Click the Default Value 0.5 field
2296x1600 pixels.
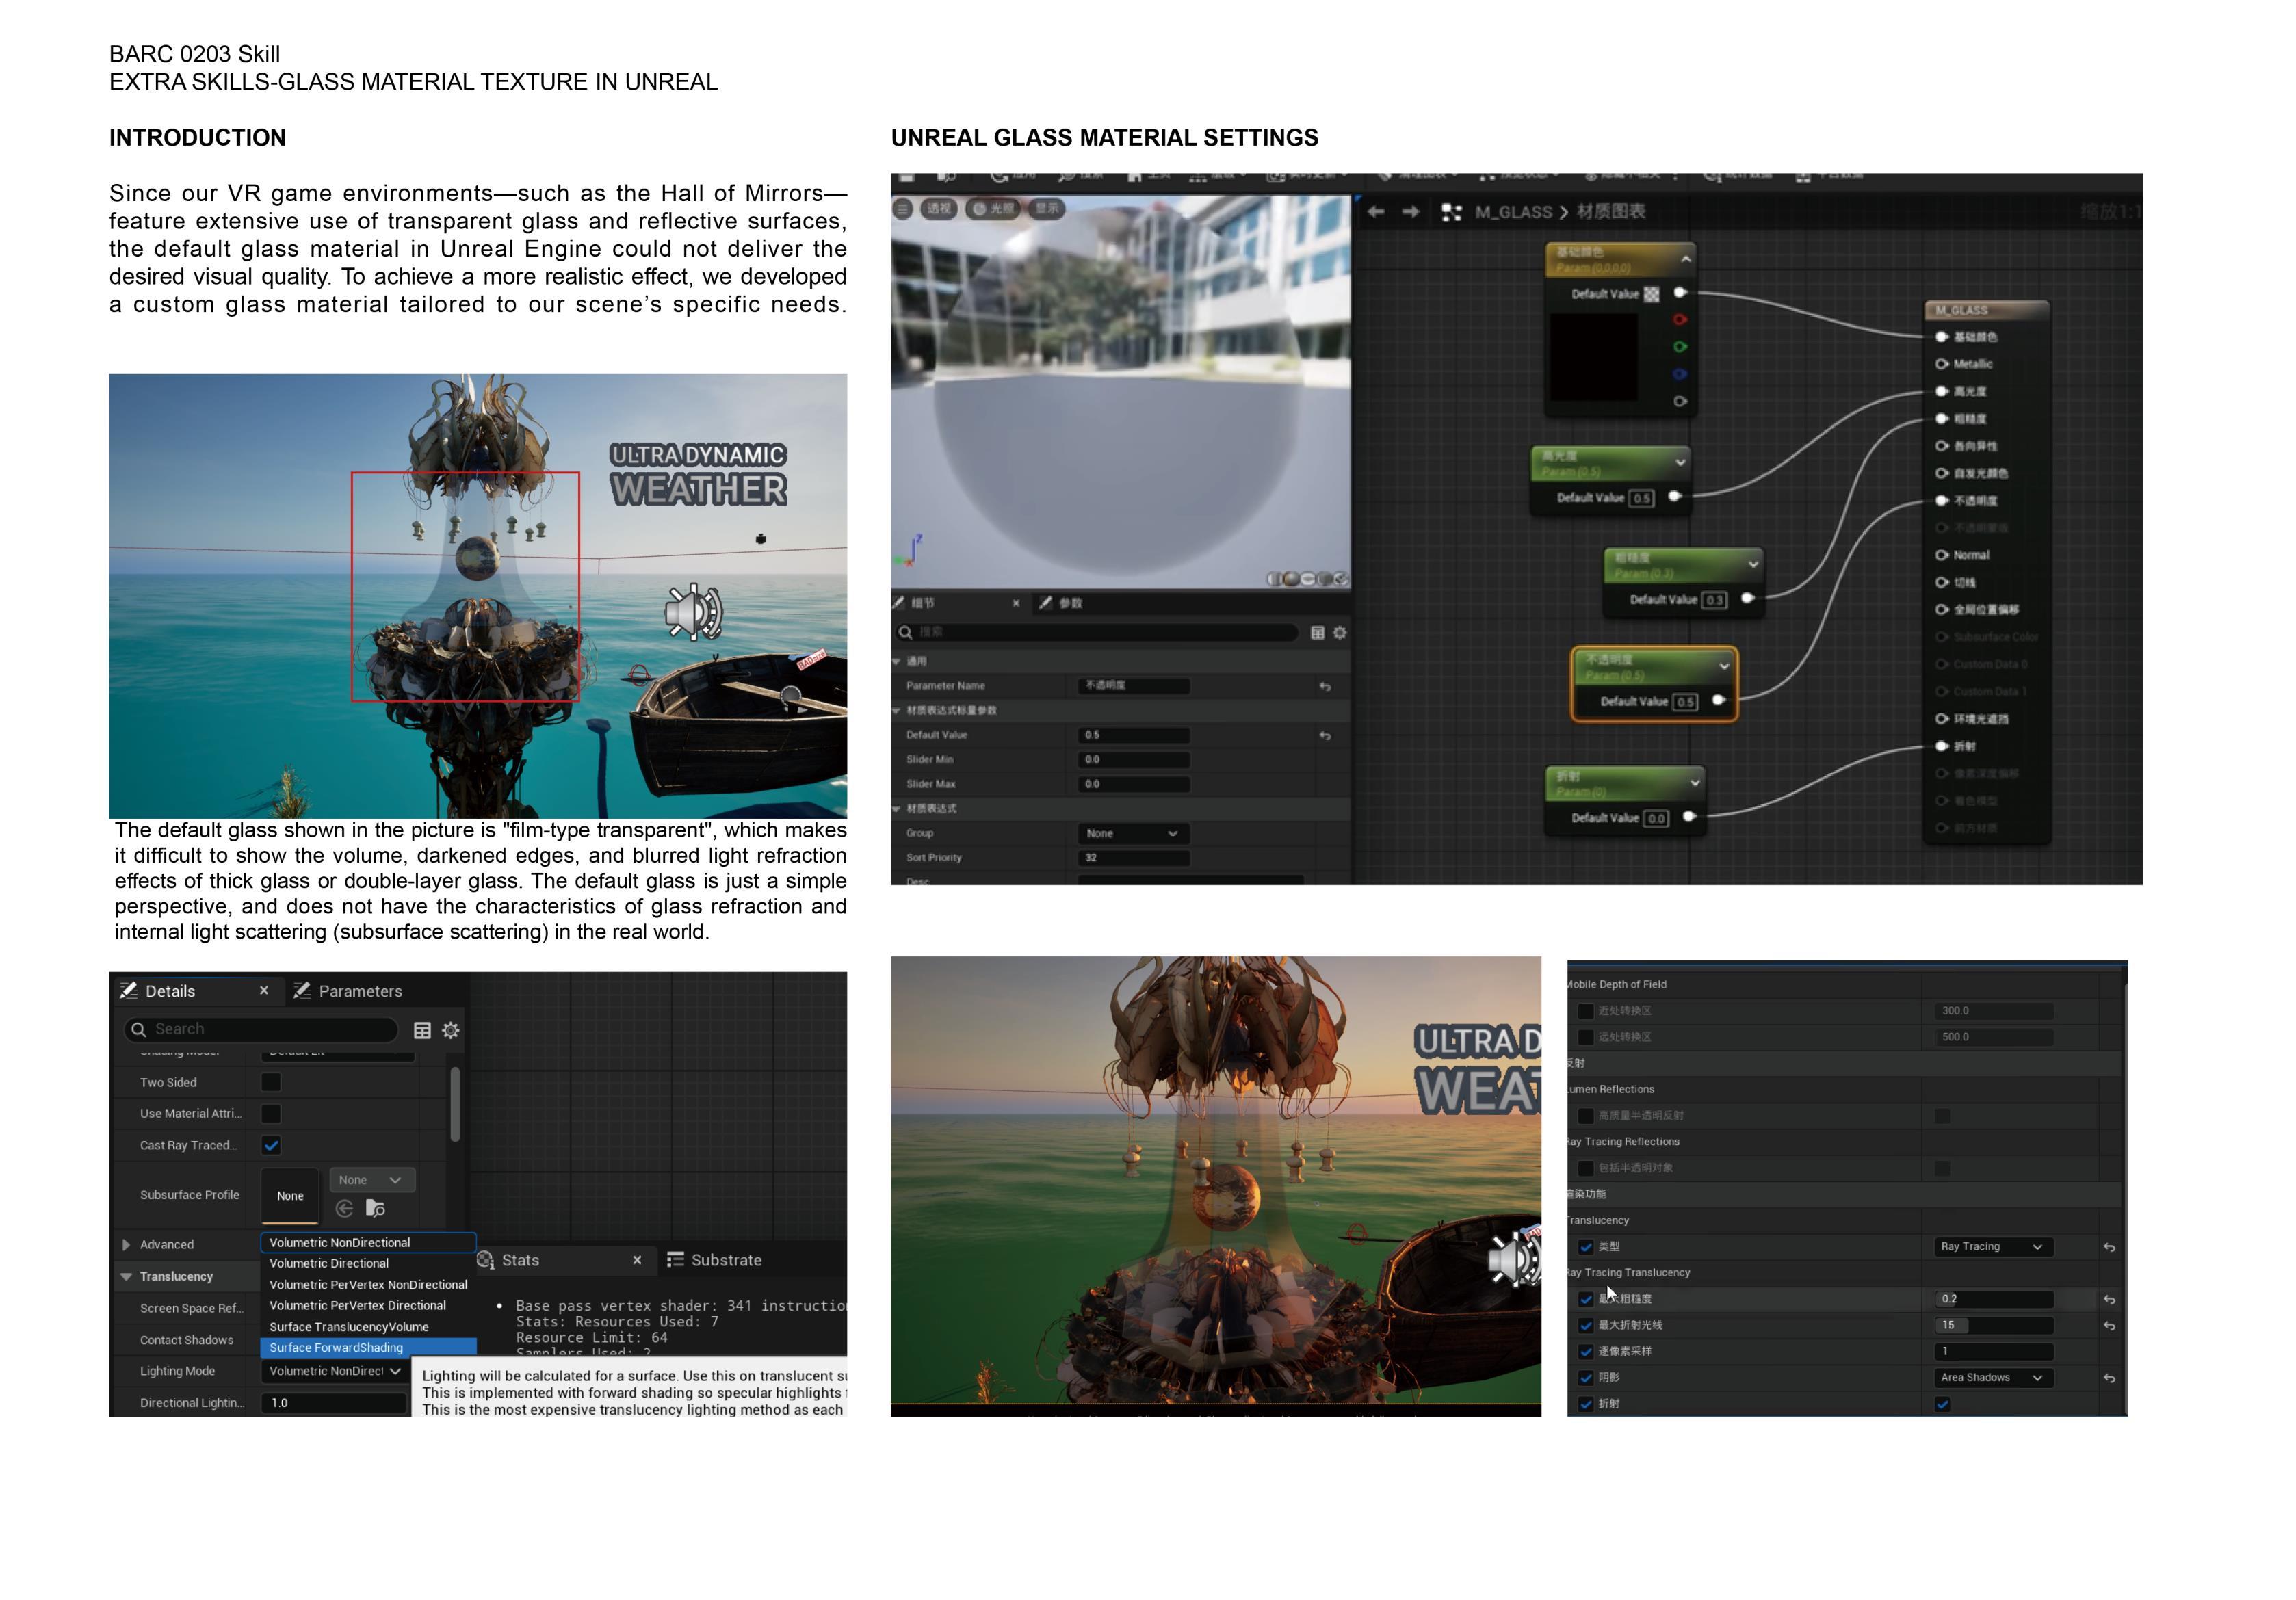tap(1133, 735)
